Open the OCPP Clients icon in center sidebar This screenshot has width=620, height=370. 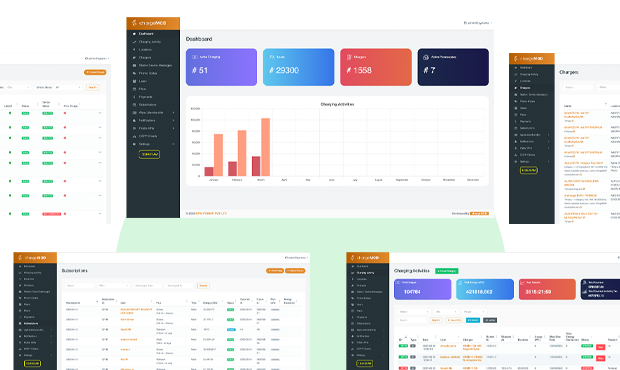(x=134, y=136)
